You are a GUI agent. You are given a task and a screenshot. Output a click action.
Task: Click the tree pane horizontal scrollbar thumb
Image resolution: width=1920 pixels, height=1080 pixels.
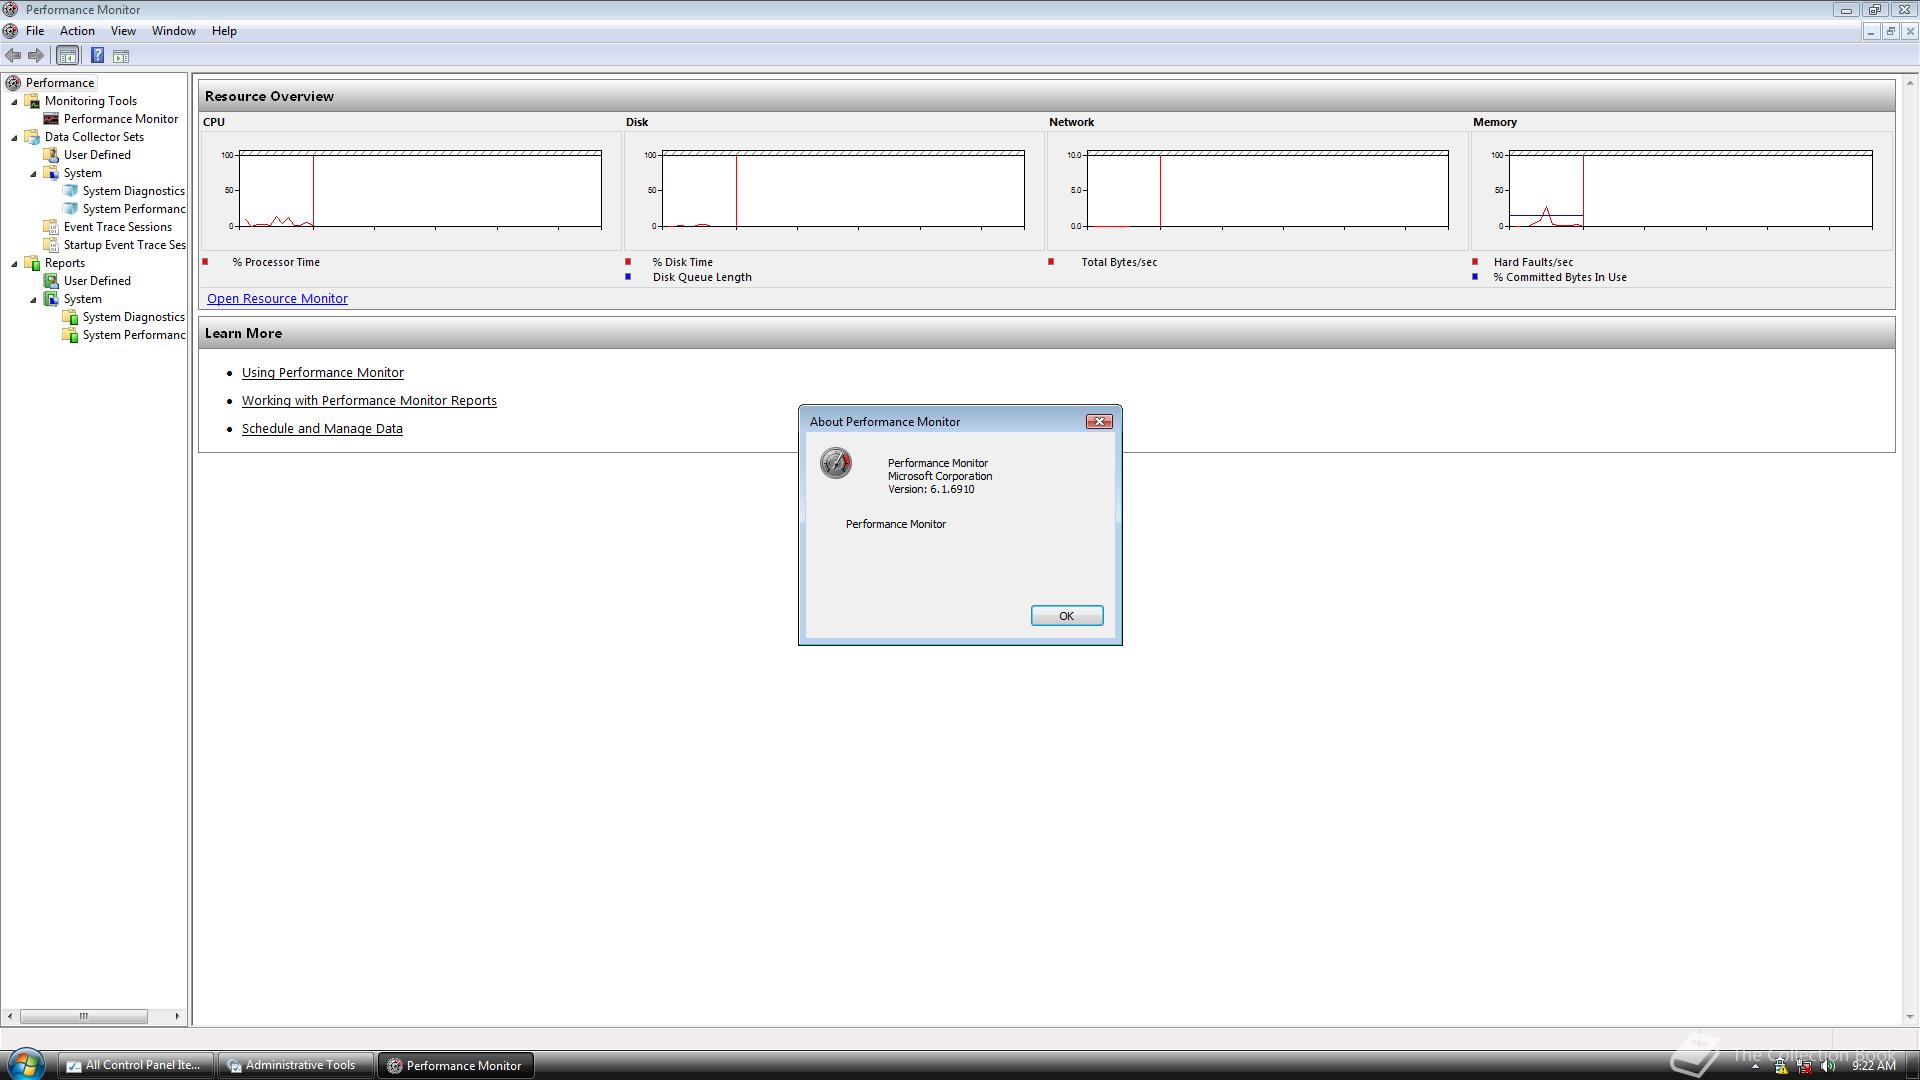(83, 1016)
